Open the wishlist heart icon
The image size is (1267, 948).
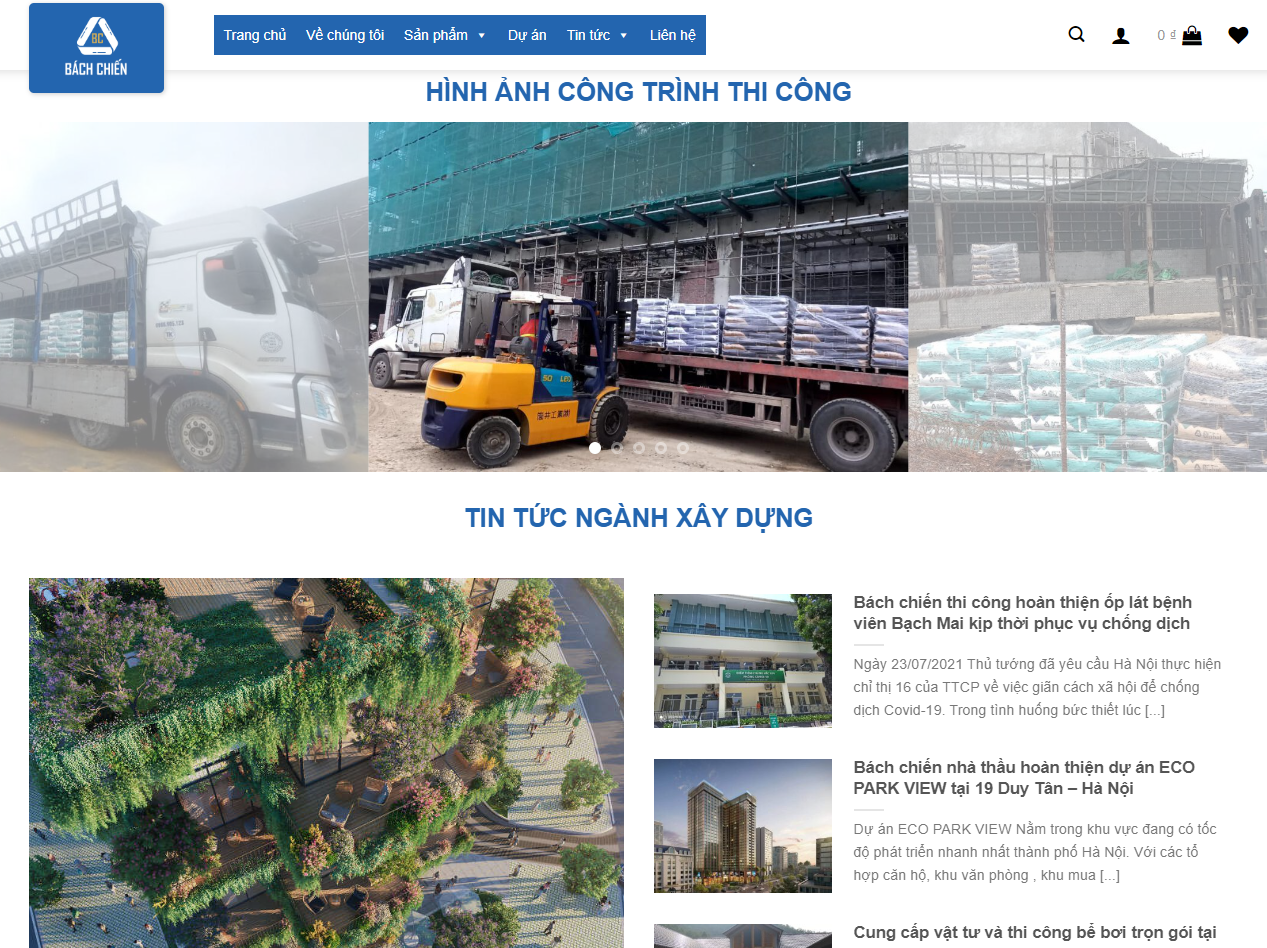(x=1238, y=36)
